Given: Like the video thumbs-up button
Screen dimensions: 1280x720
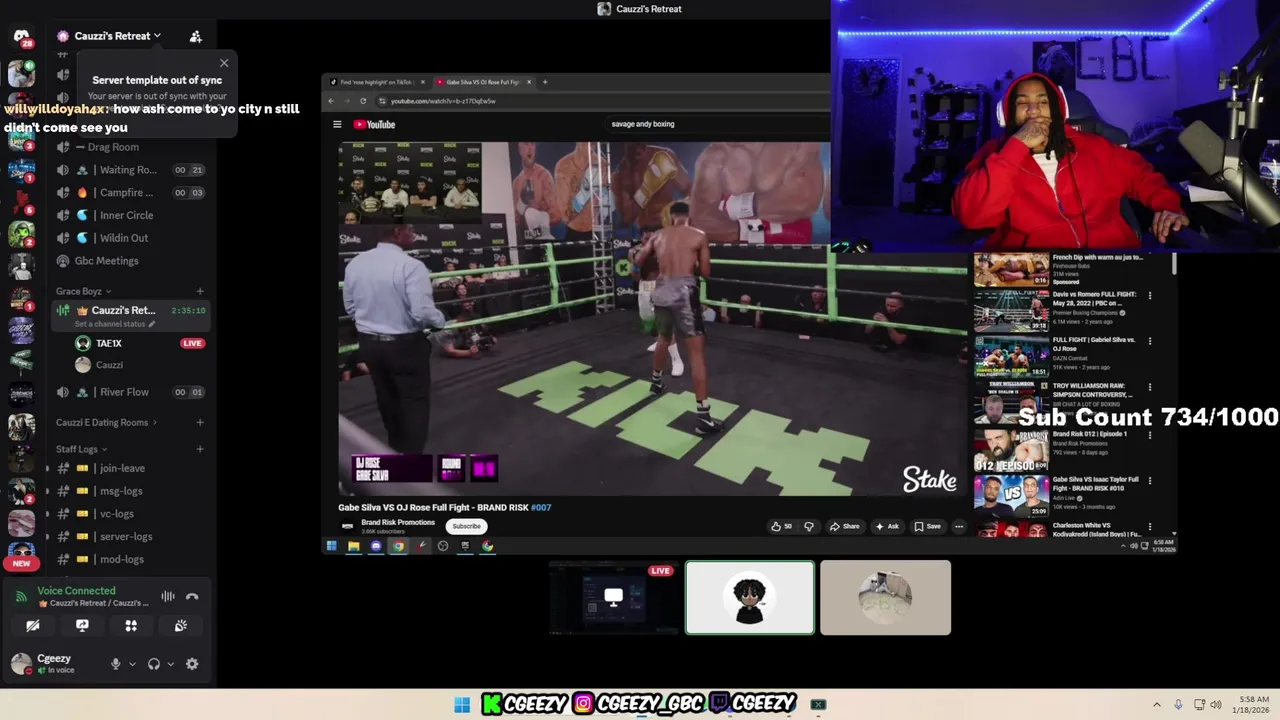Looking at the screenshot, I should pyautogui.click(x=781, y=526).
